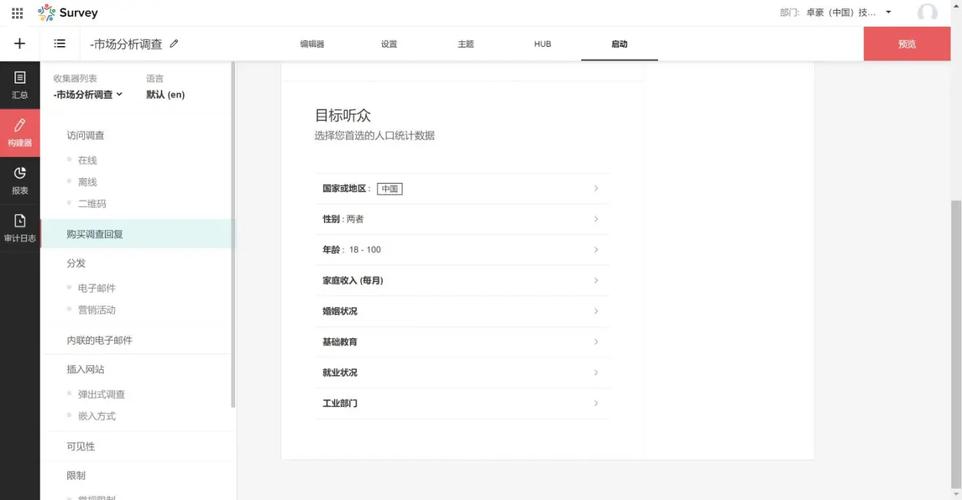Expand the 工业部门 row chevron
962x500 pixels.
coord(596,403)
